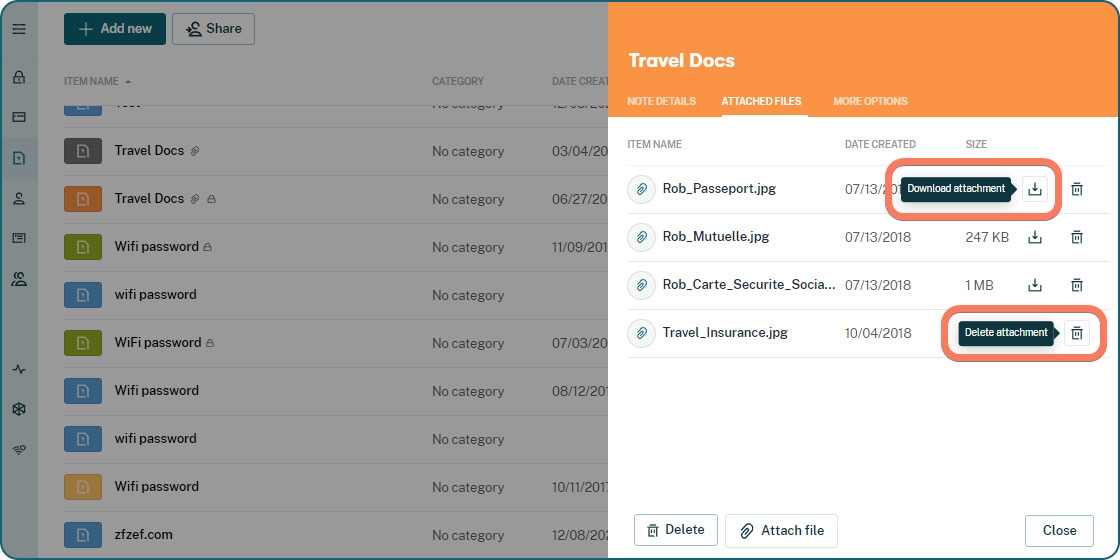1120x560 pixels.
Task: Open the Dark Web Monitoring hexagon icon
Action: point(19,409)
